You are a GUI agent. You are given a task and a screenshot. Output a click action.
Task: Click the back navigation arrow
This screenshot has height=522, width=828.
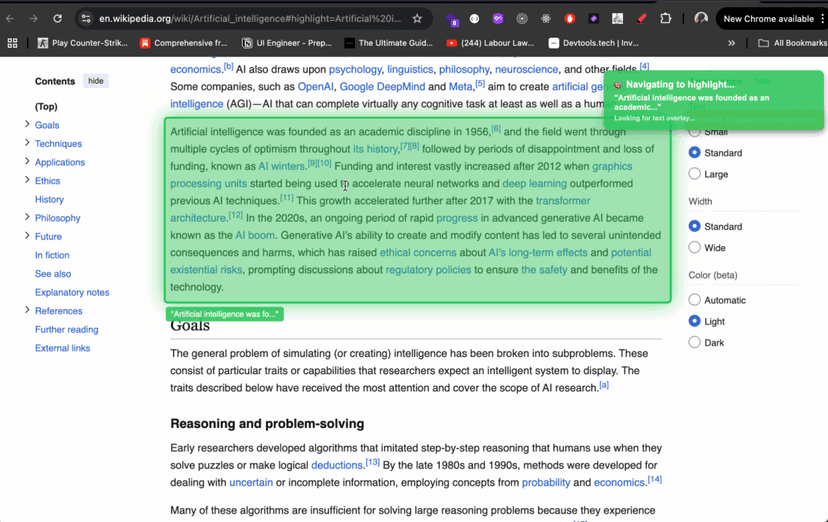(x=11, y=18)
